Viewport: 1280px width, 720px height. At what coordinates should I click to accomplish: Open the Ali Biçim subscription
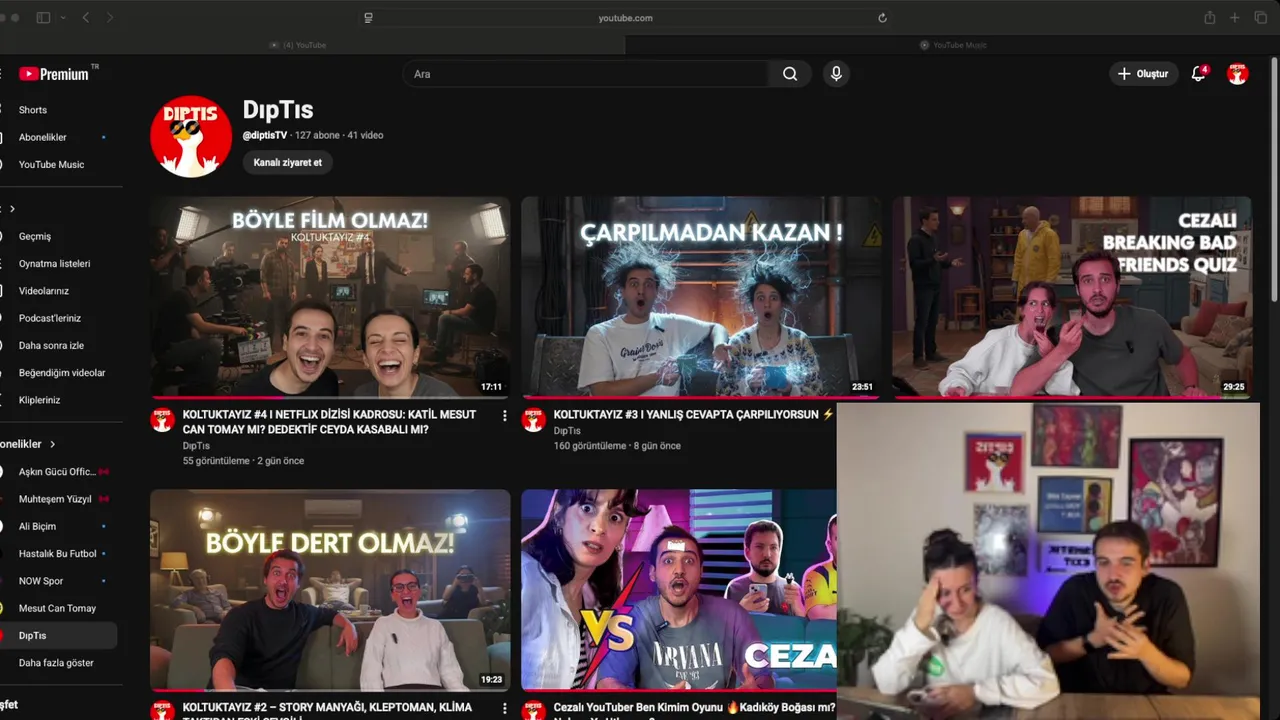(37, 526)
